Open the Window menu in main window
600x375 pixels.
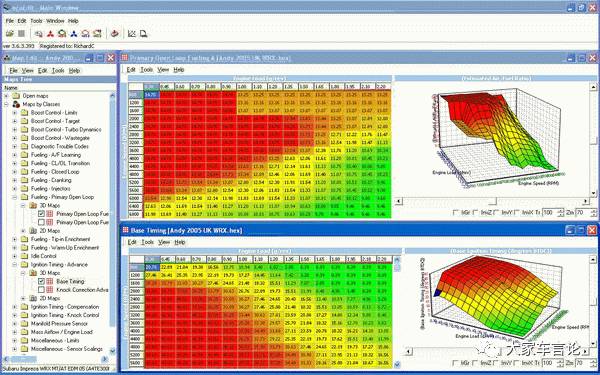pos(55,21)
